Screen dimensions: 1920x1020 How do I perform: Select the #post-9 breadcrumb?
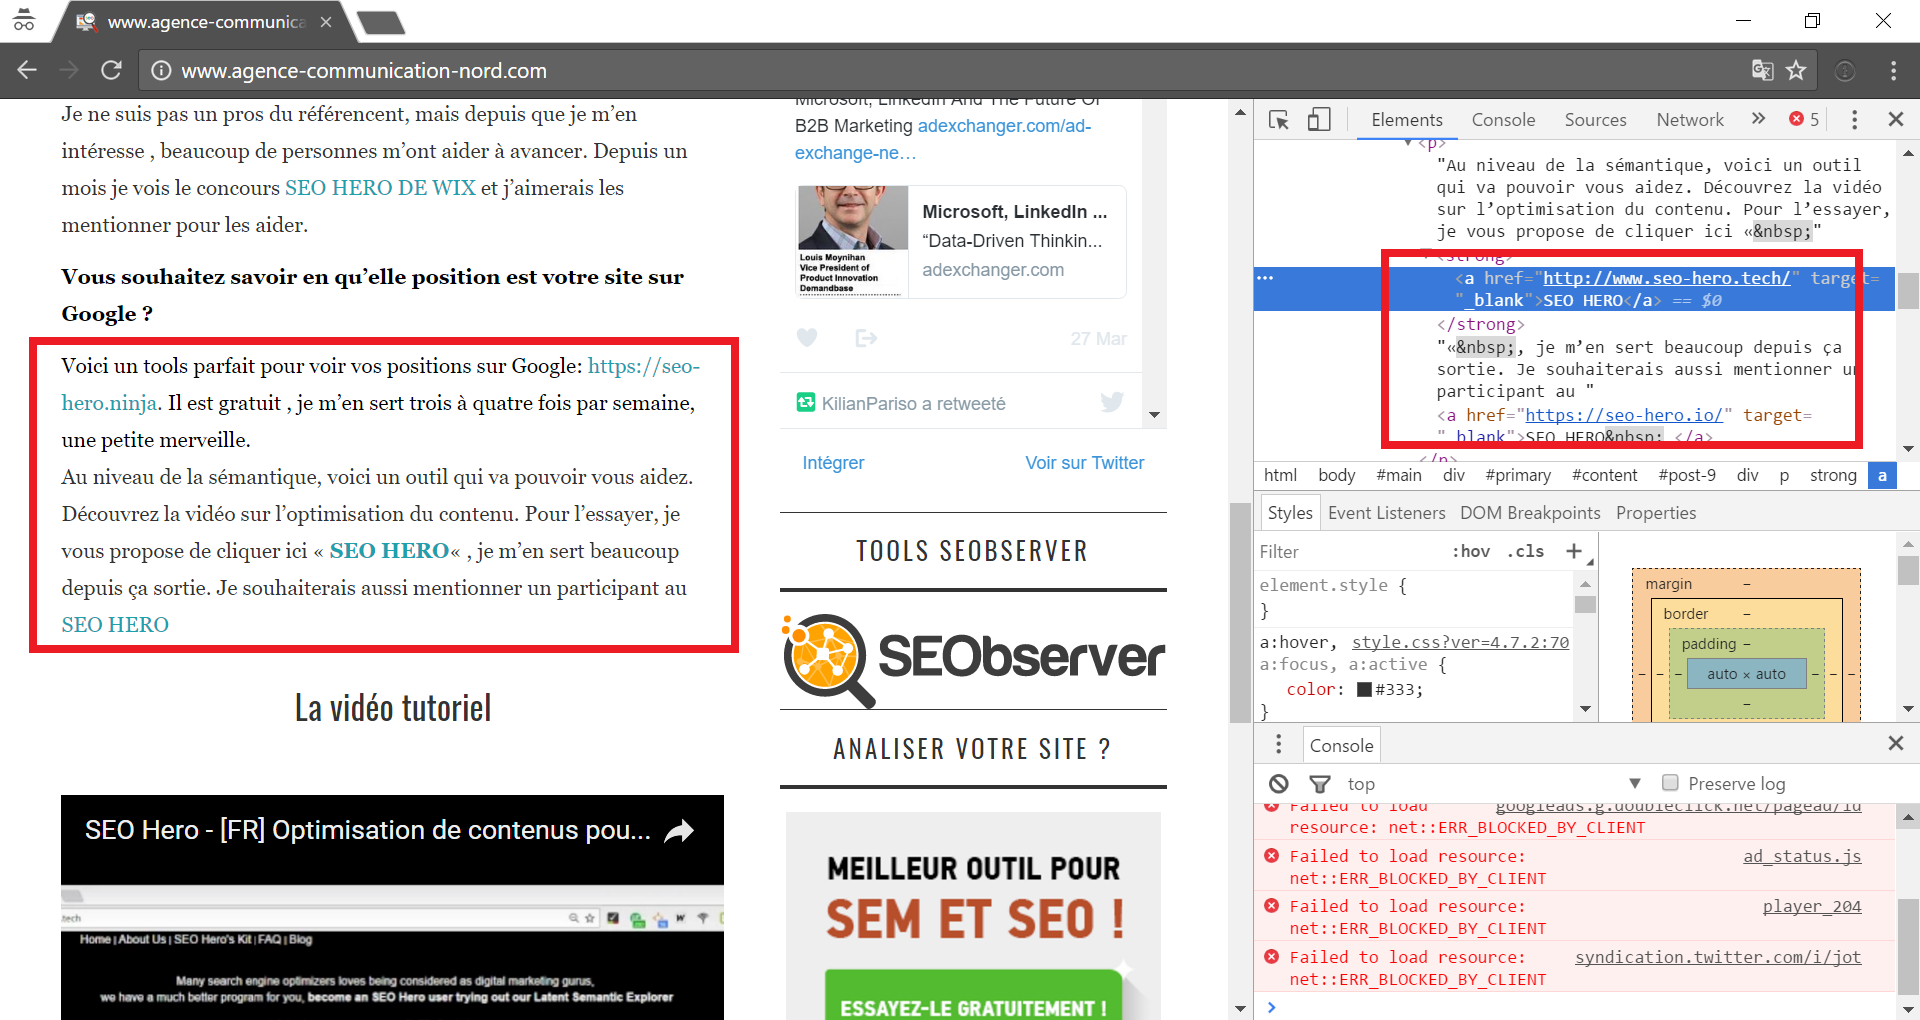[1686, 475]
